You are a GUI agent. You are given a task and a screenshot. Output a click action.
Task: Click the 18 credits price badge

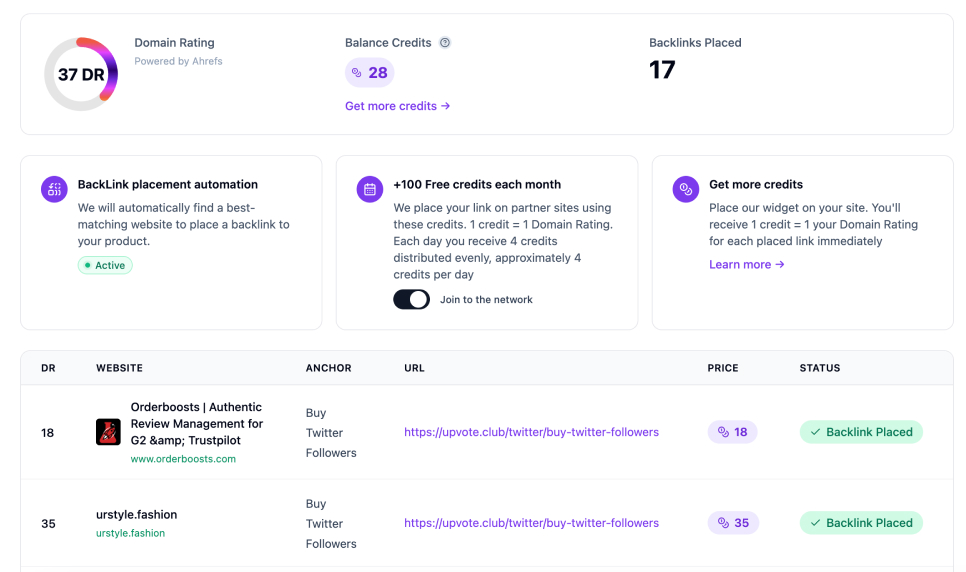pos(732,432)
